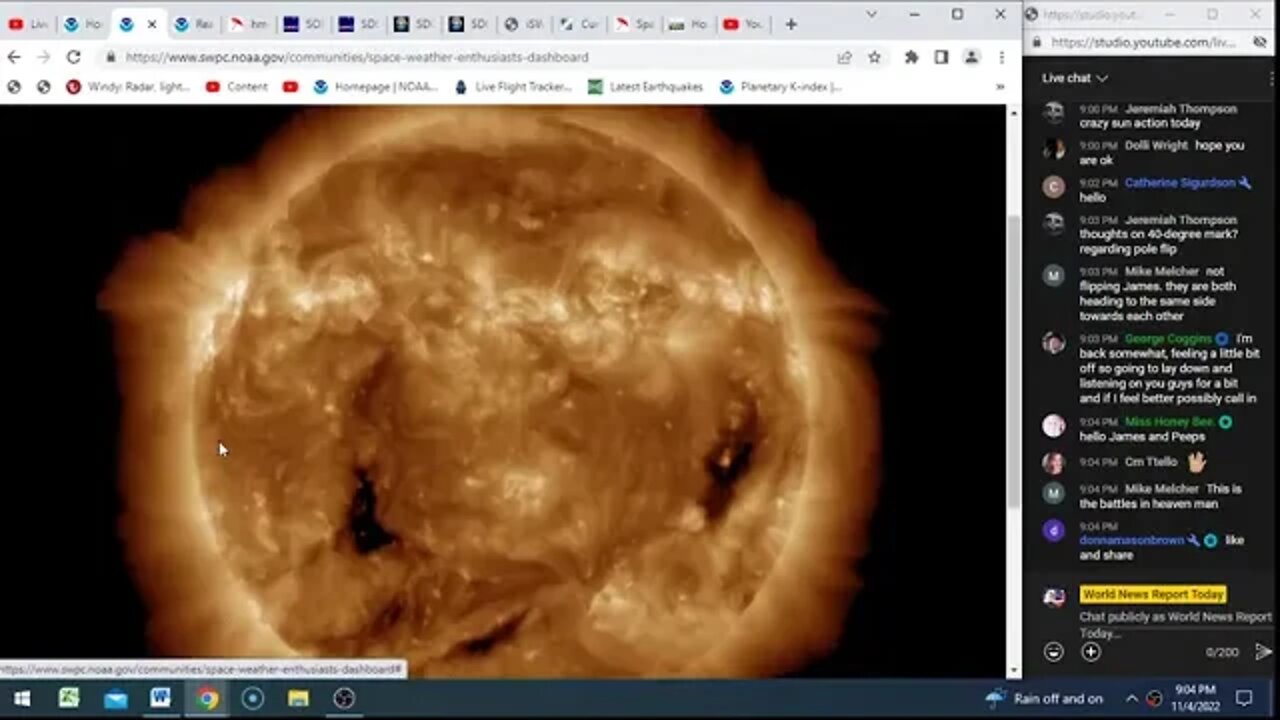Viewport: 1280px width, 720px height.
Task: Open Chrome from the taskbar
Action: click(x=207, y=698)
